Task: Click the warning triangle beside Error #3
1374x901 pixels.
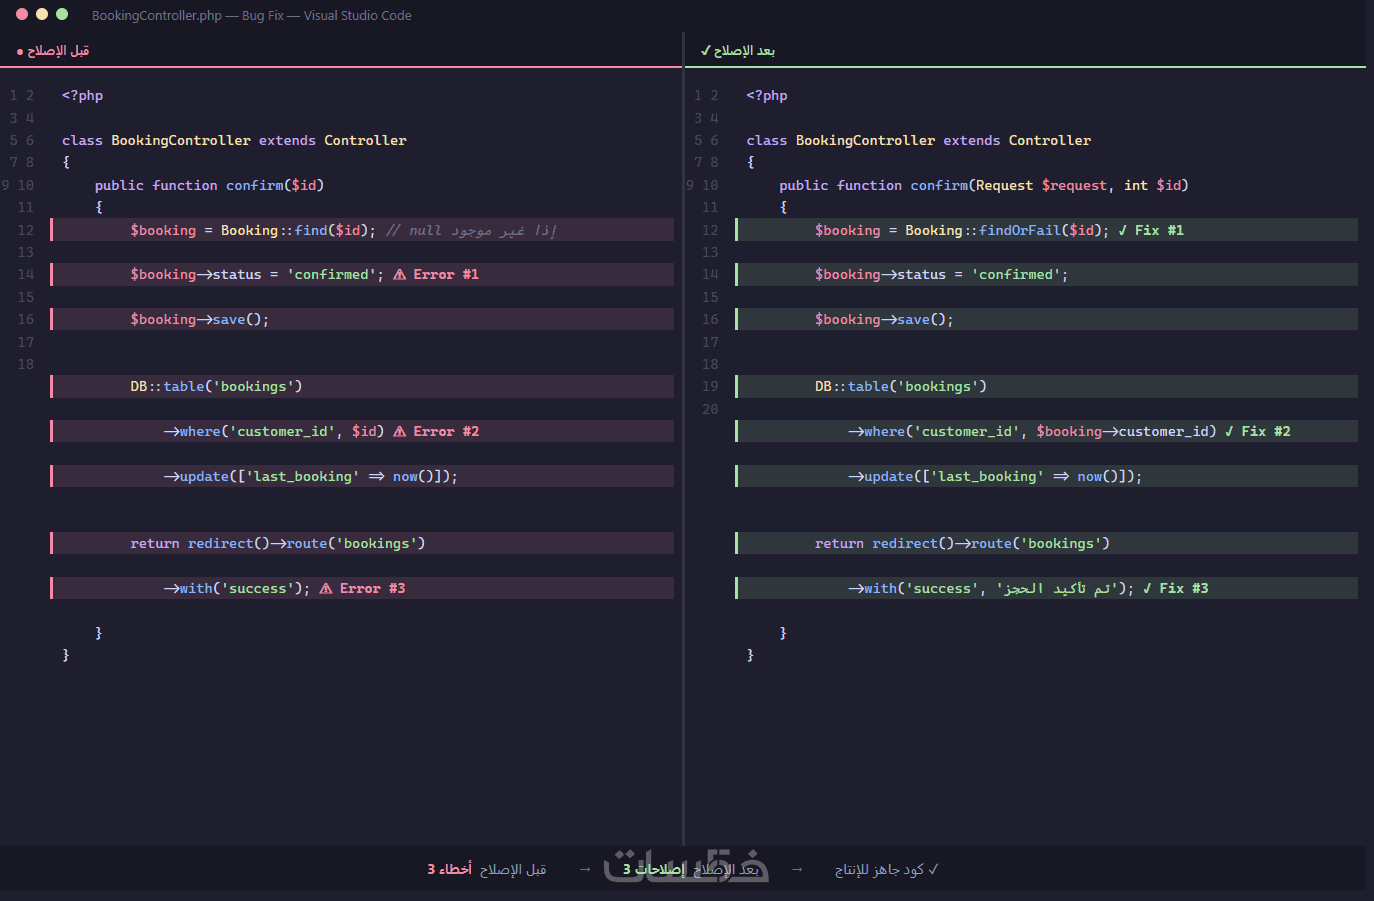Action: pyautogui.click(x=326, y=589)
